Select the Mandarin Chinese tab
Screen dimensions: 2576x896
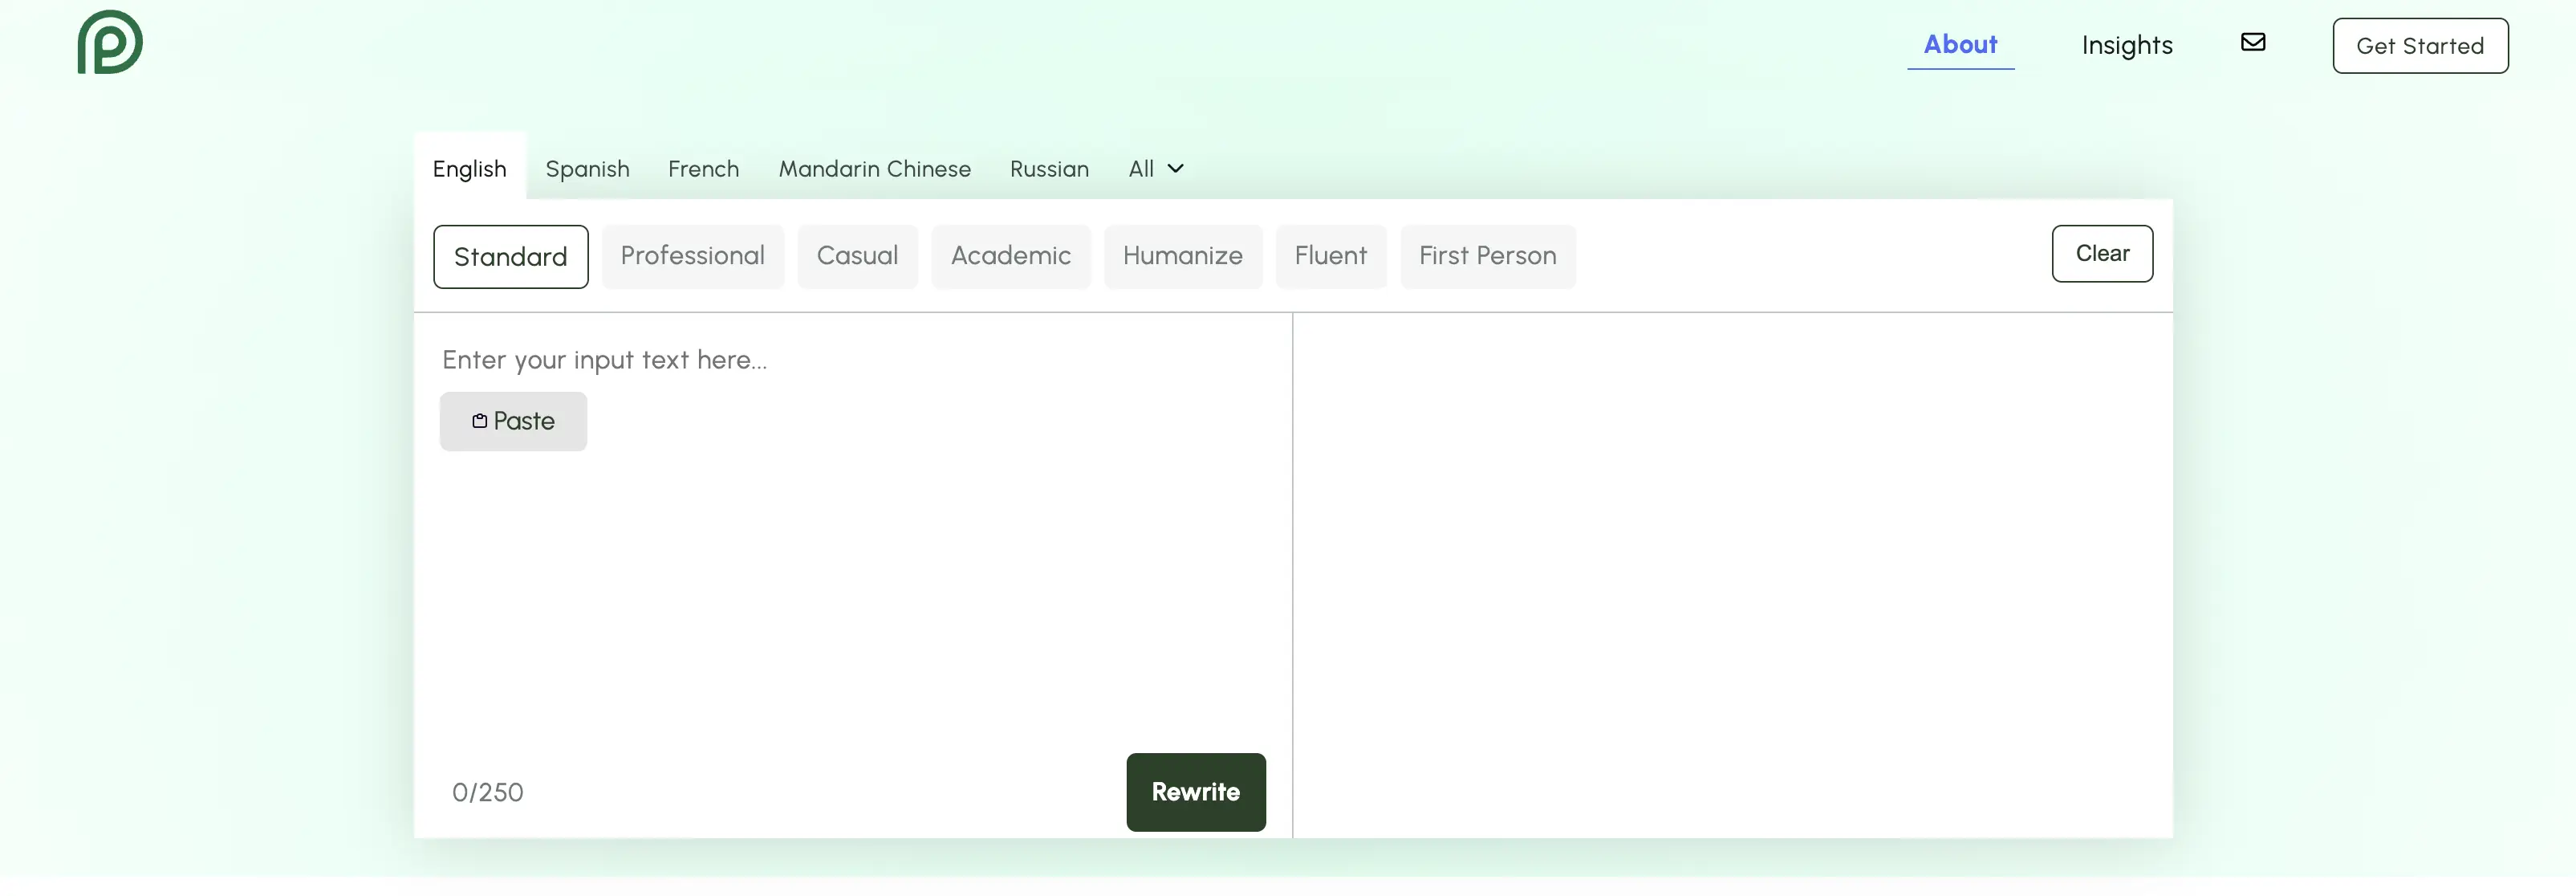[874, 169]
